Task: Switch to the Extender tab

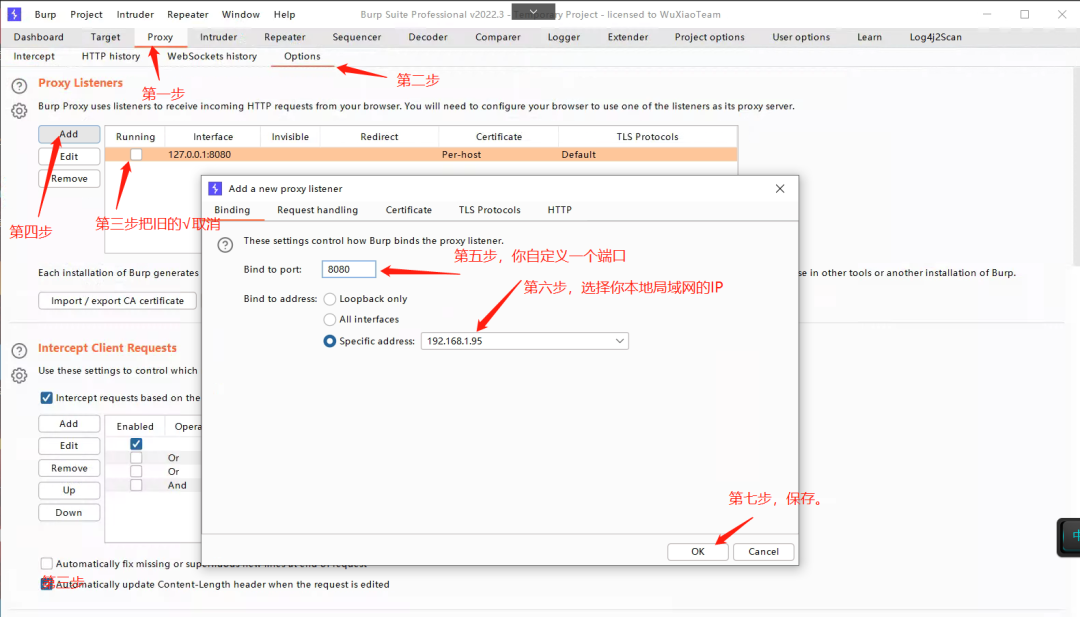Action: pyautogui.click(x=628, y=37)
